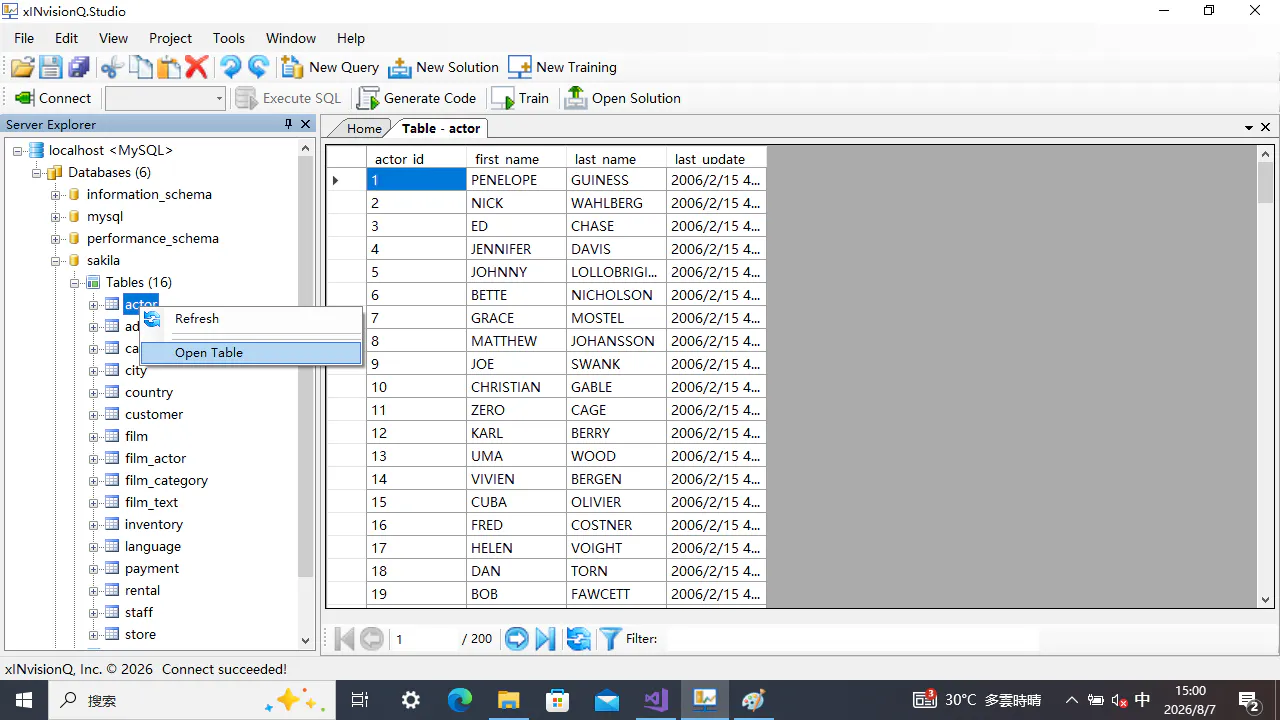This screenshot has width=1280, height=720.
Task: Create a New Query
Action: (330, 67)
